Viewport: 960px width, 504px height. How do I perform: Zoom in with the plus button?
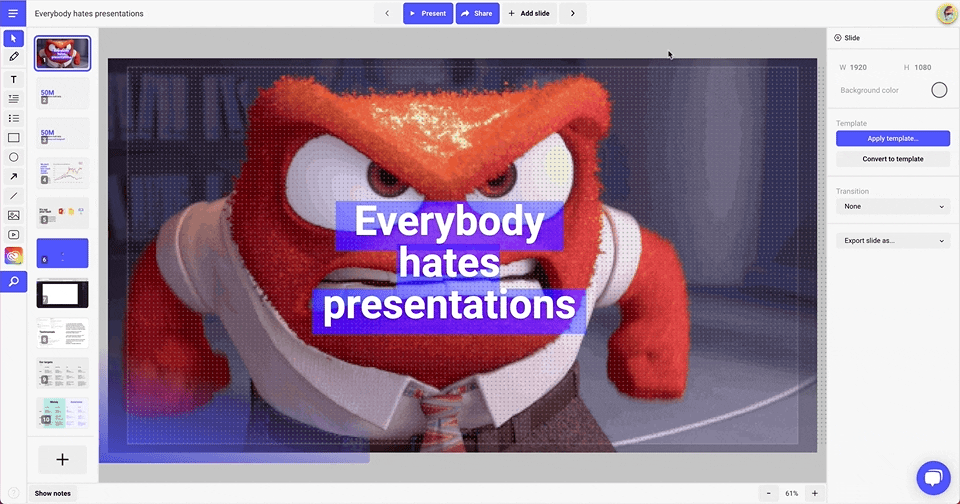pyautogui.click(x=815, y=493)
